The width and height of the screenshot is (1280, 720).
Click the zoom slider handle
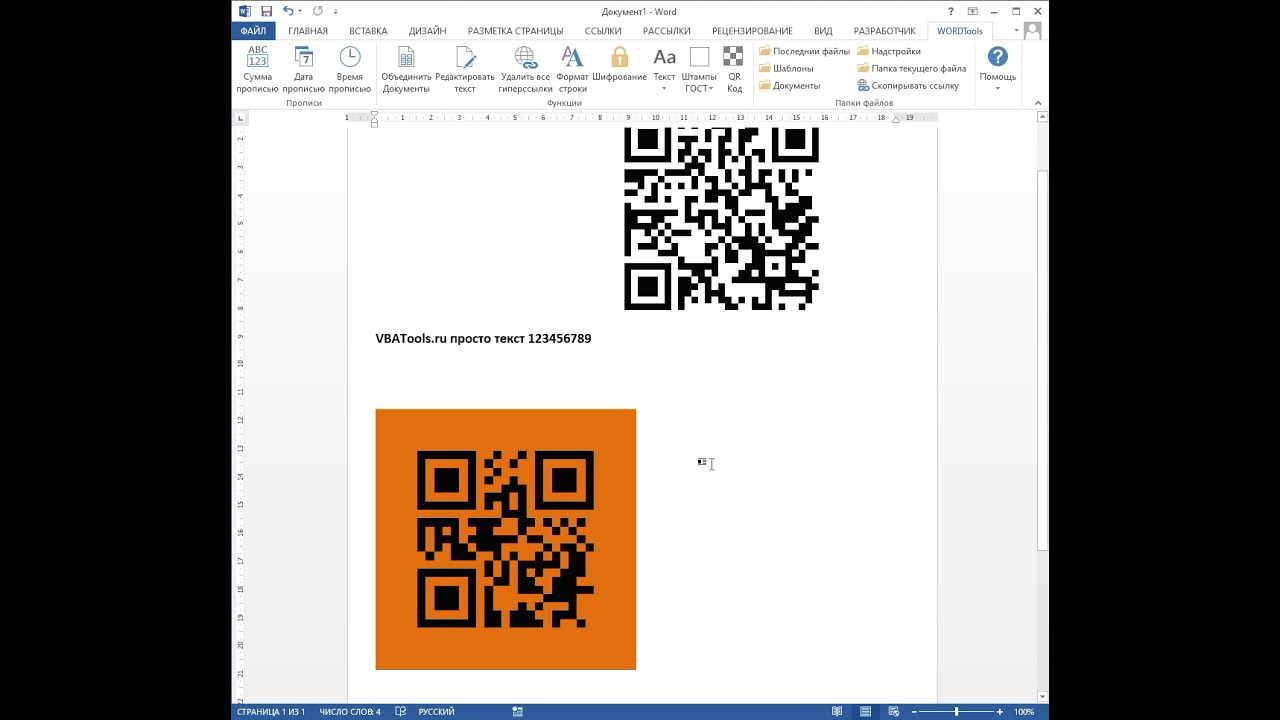coord(957,712)
